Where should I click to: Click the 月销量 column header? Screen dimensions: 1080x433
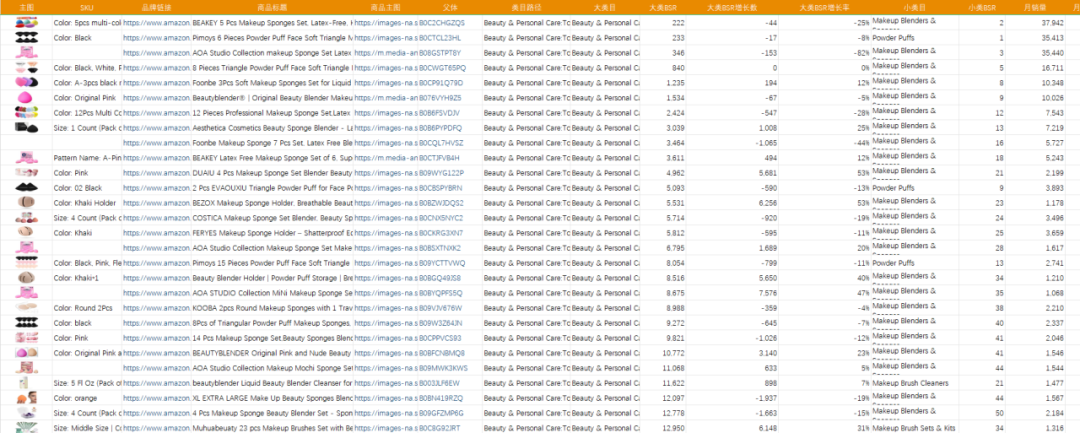click(1035, 8)
